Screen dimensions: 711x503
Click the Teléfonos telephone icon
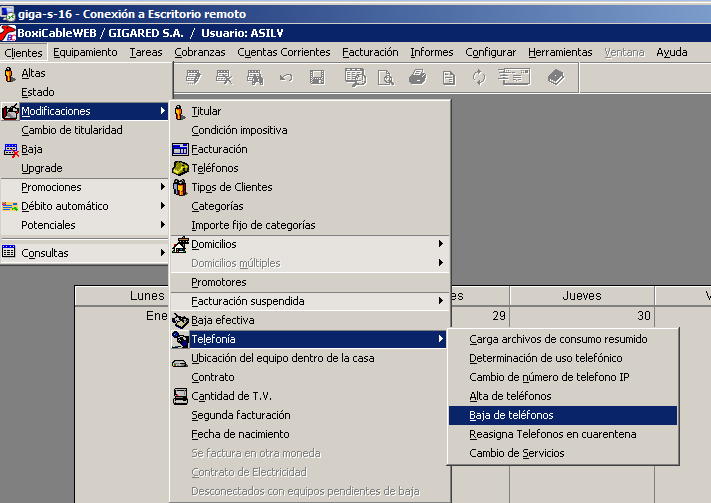tap(180, 168)
